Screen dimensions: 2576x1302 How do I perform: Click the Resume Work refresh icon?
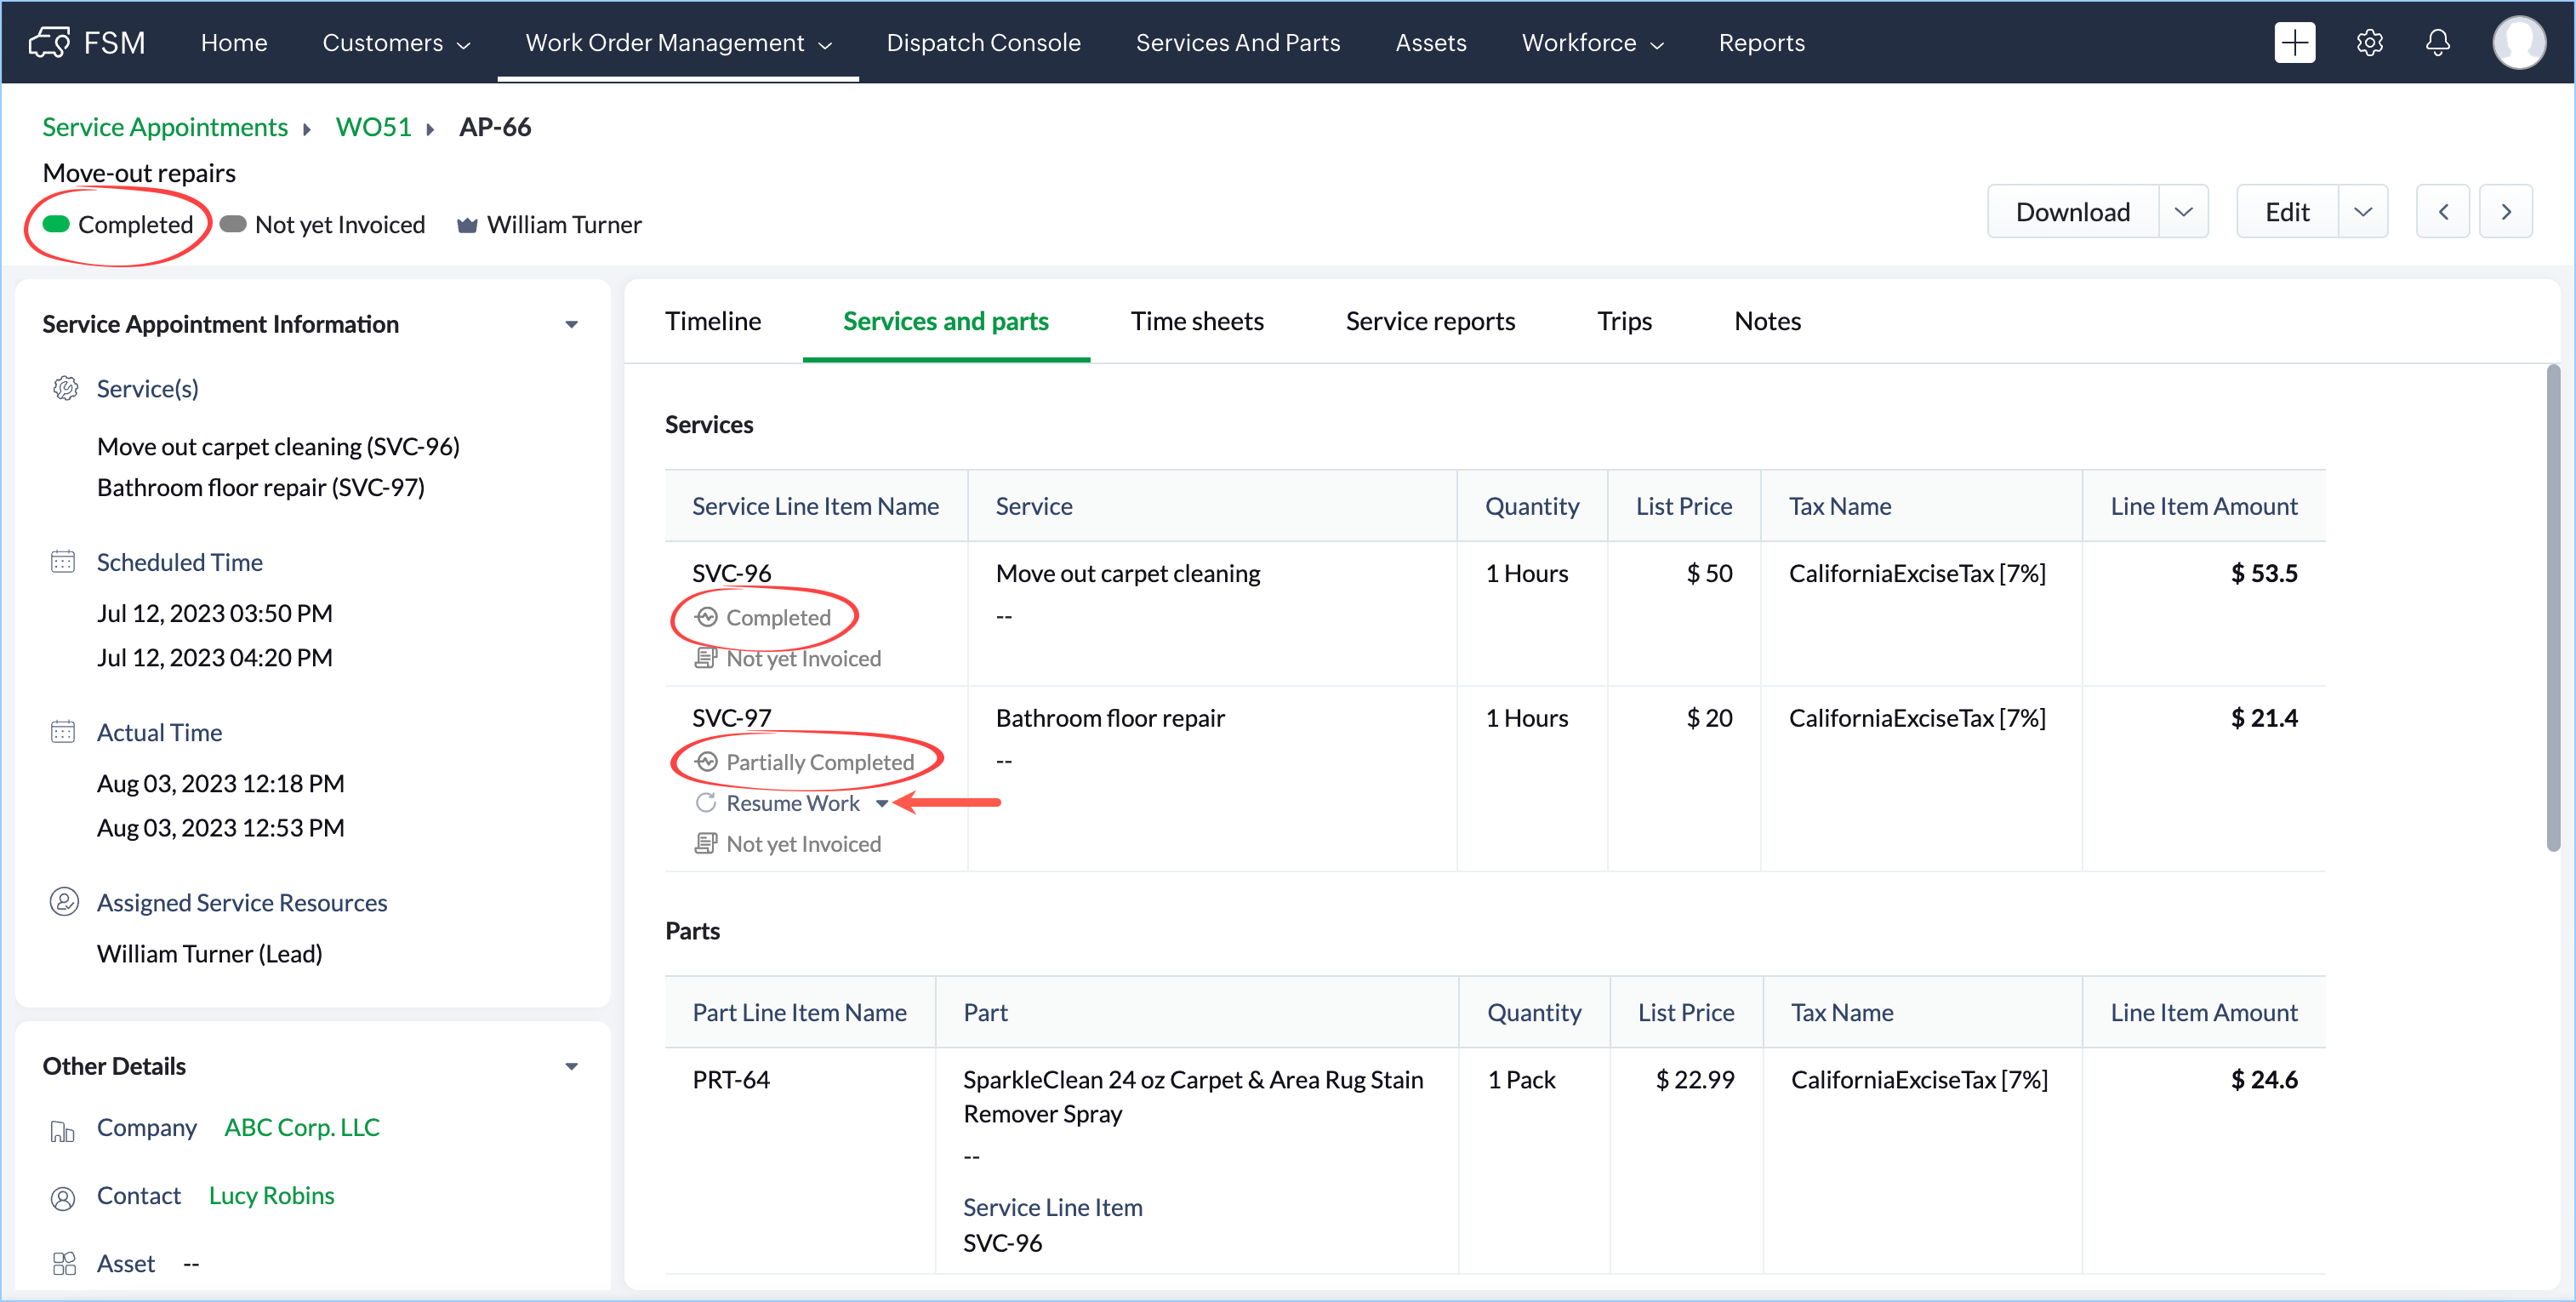[x=706, y=803]
